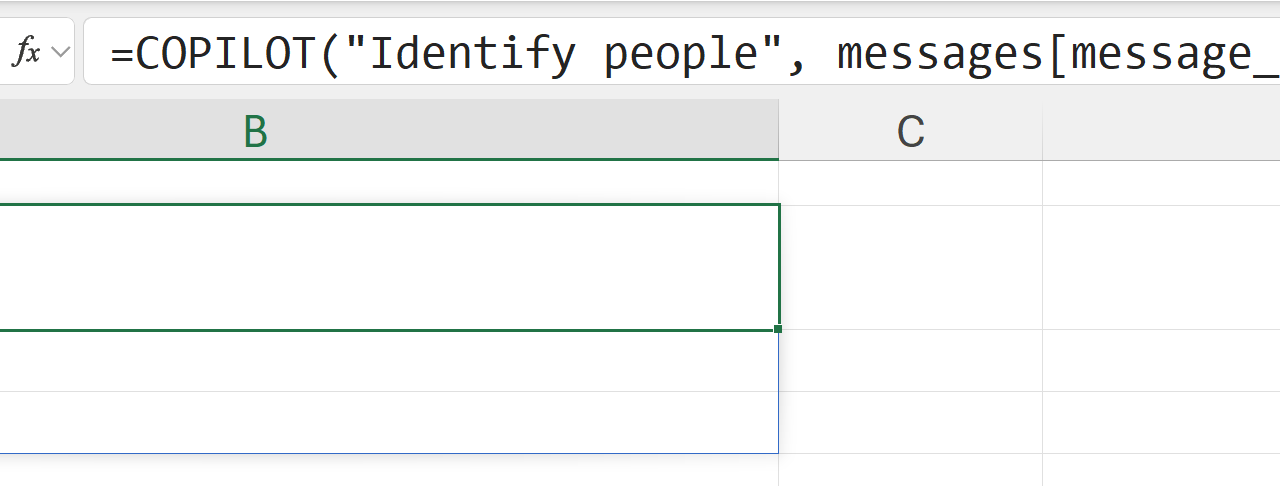Select column C cell beside the active cell
This screenshot has height=486, width=1280.
click(x=910, y=267)
